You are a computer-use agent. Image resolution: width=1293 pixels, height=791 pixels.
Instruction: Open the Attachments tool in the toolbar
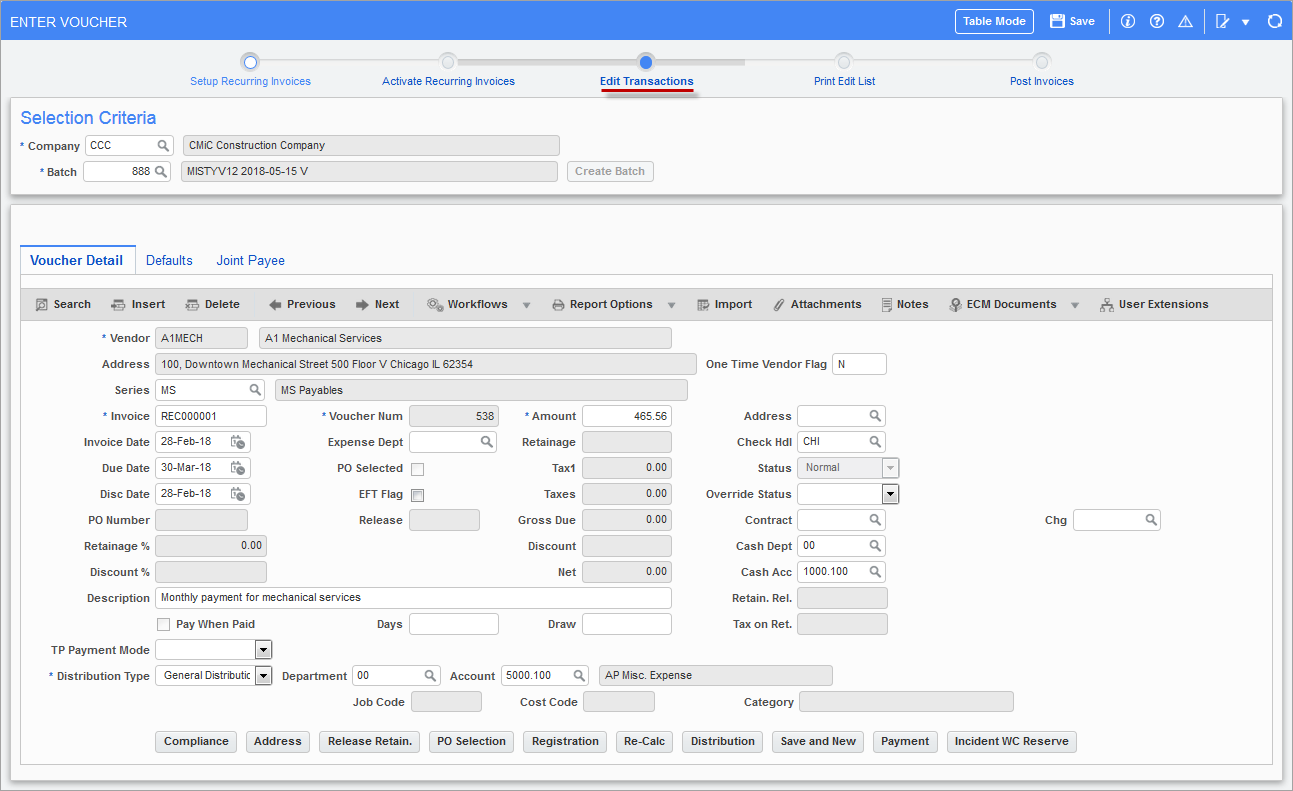click(817, 304)
